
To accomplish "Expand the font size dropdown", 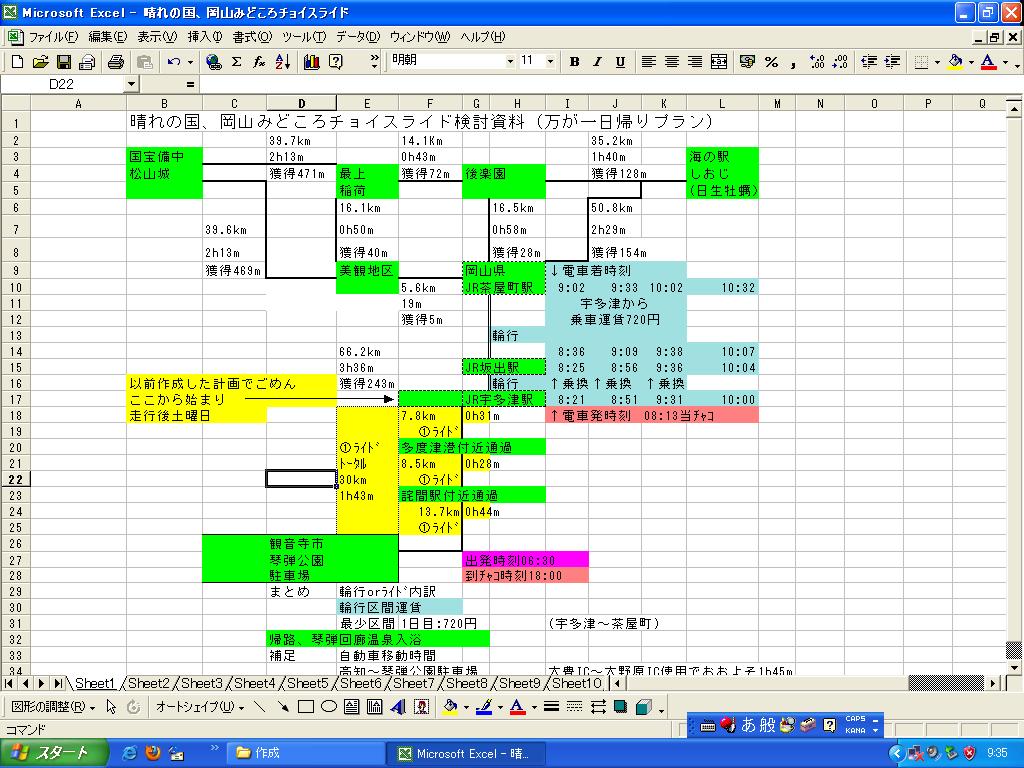I will click(550, 61).
